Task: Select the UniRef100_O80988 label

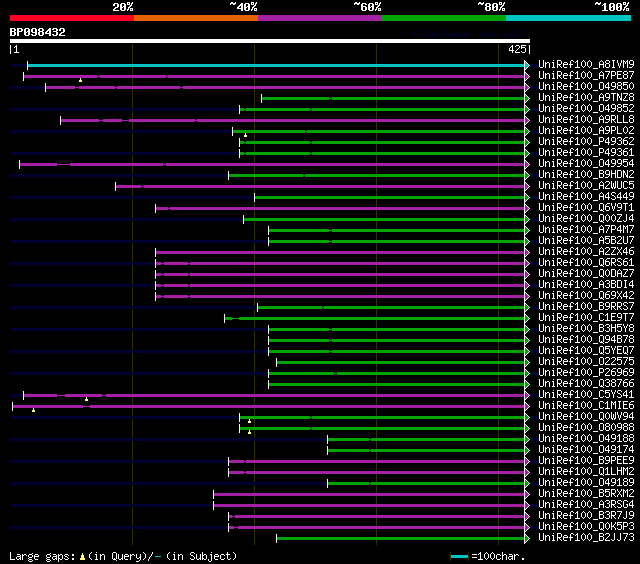Action: coord(586,428)
